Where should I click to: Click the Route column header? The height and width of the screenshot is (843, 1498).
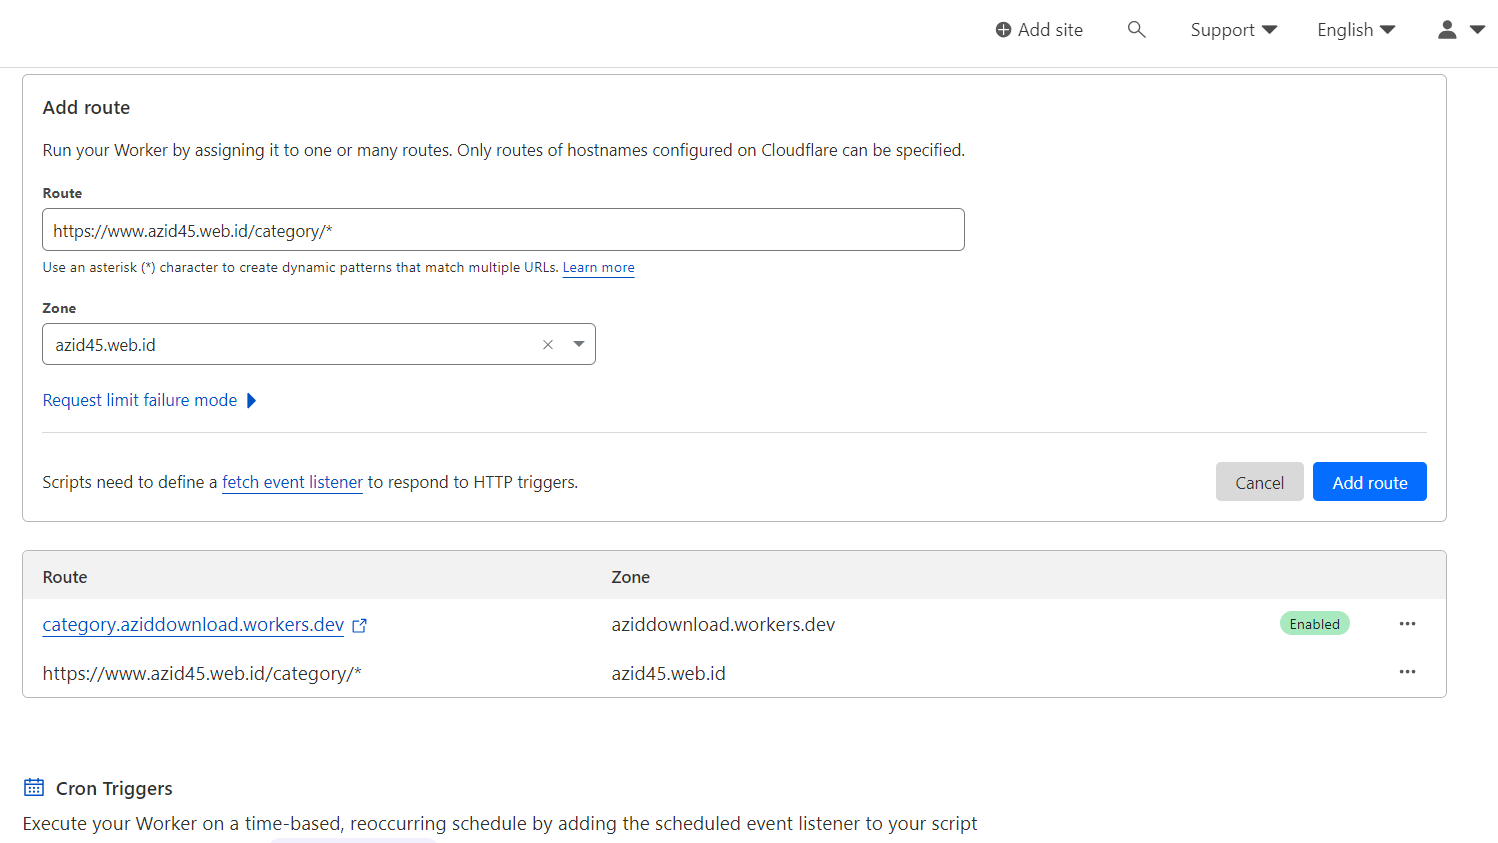pyautogui.click(x=65, y=577)
